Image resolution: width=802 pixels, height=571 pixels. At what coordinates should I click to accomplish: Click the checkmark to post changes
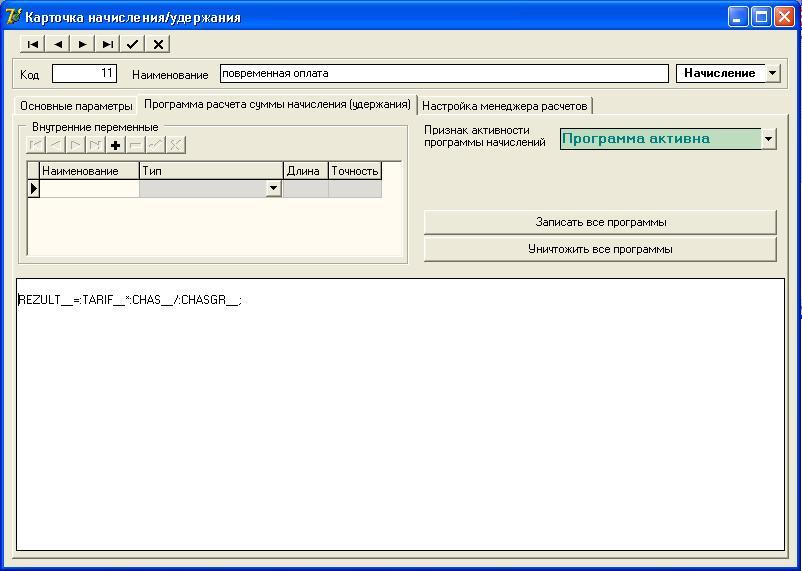point(133,44)
